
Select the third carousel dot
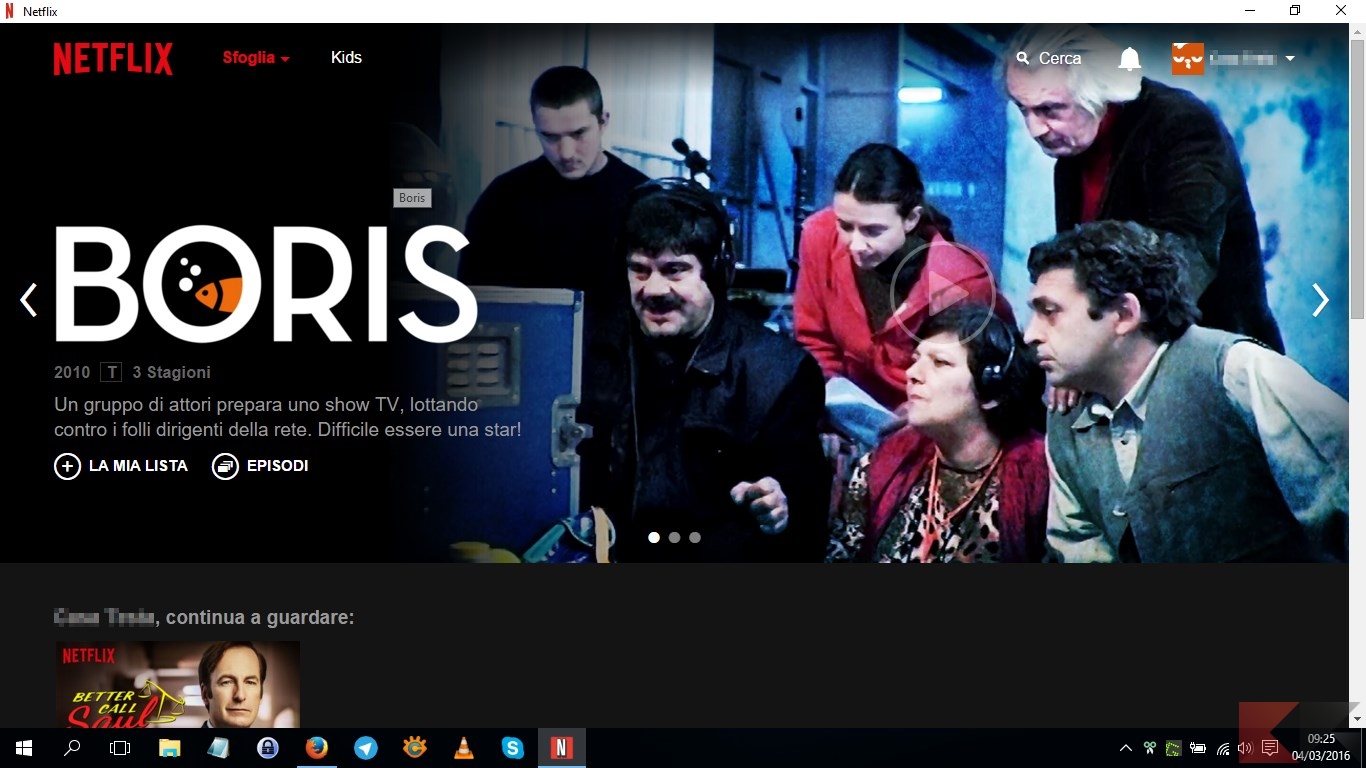tap(695, 537)
